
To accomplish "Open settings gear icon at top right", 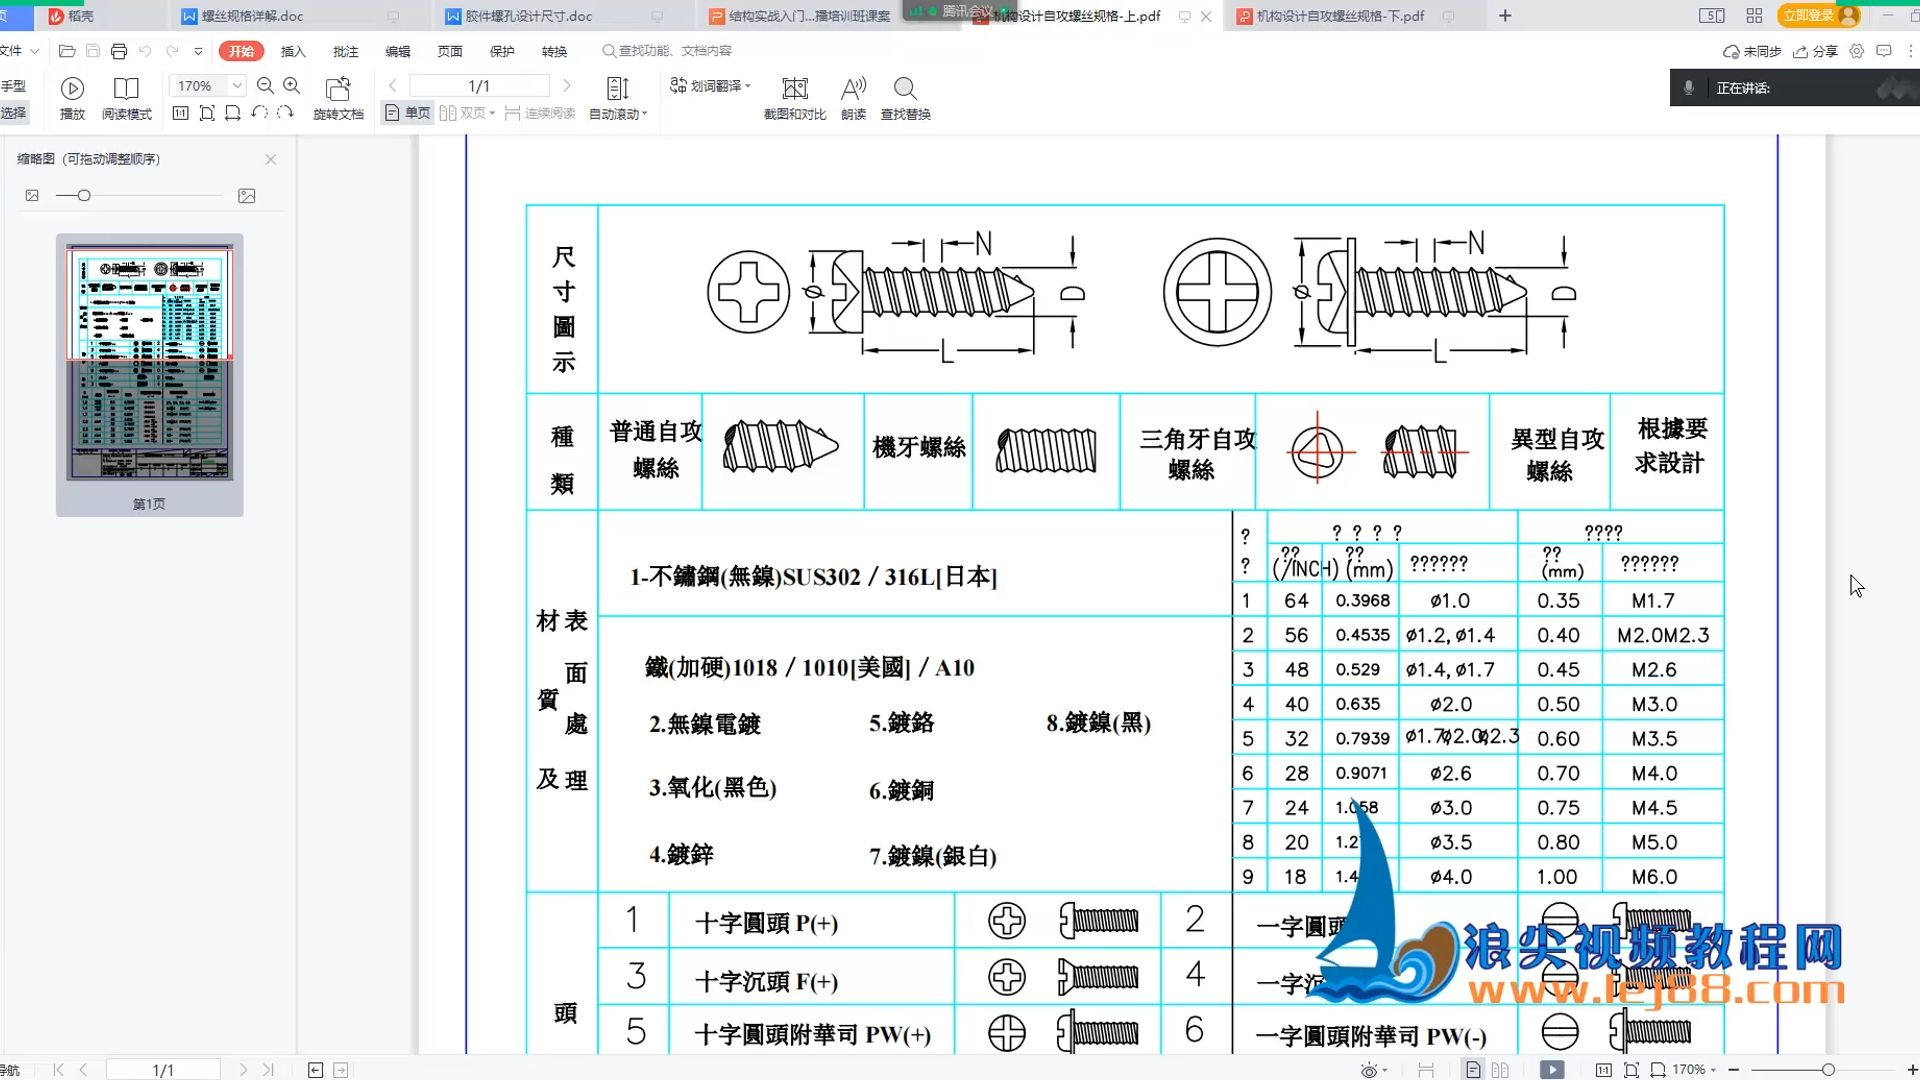I will [1857, 51].
